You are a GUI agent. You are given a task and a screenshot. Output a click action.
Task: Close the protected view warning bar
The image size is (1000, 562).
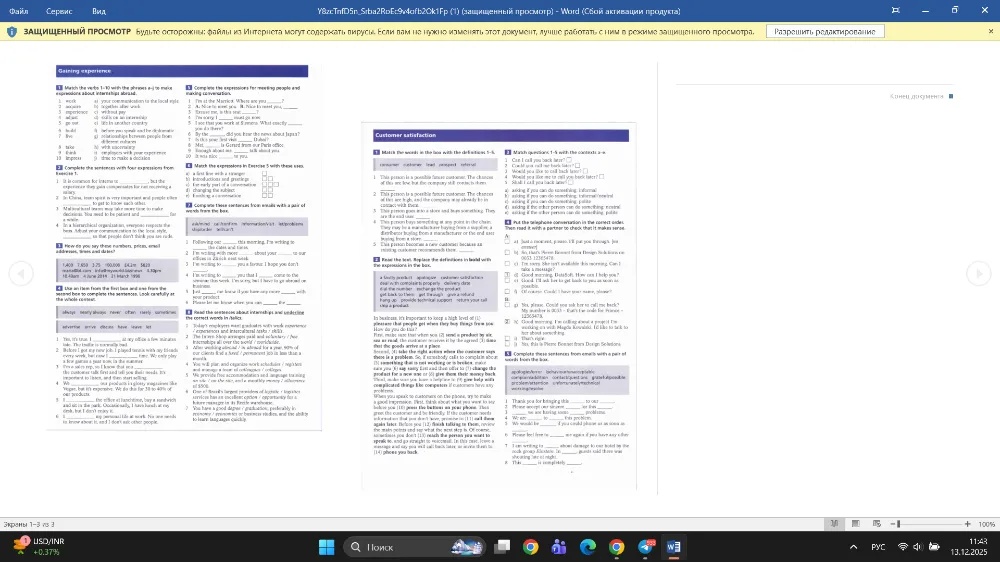pos(990,31)
